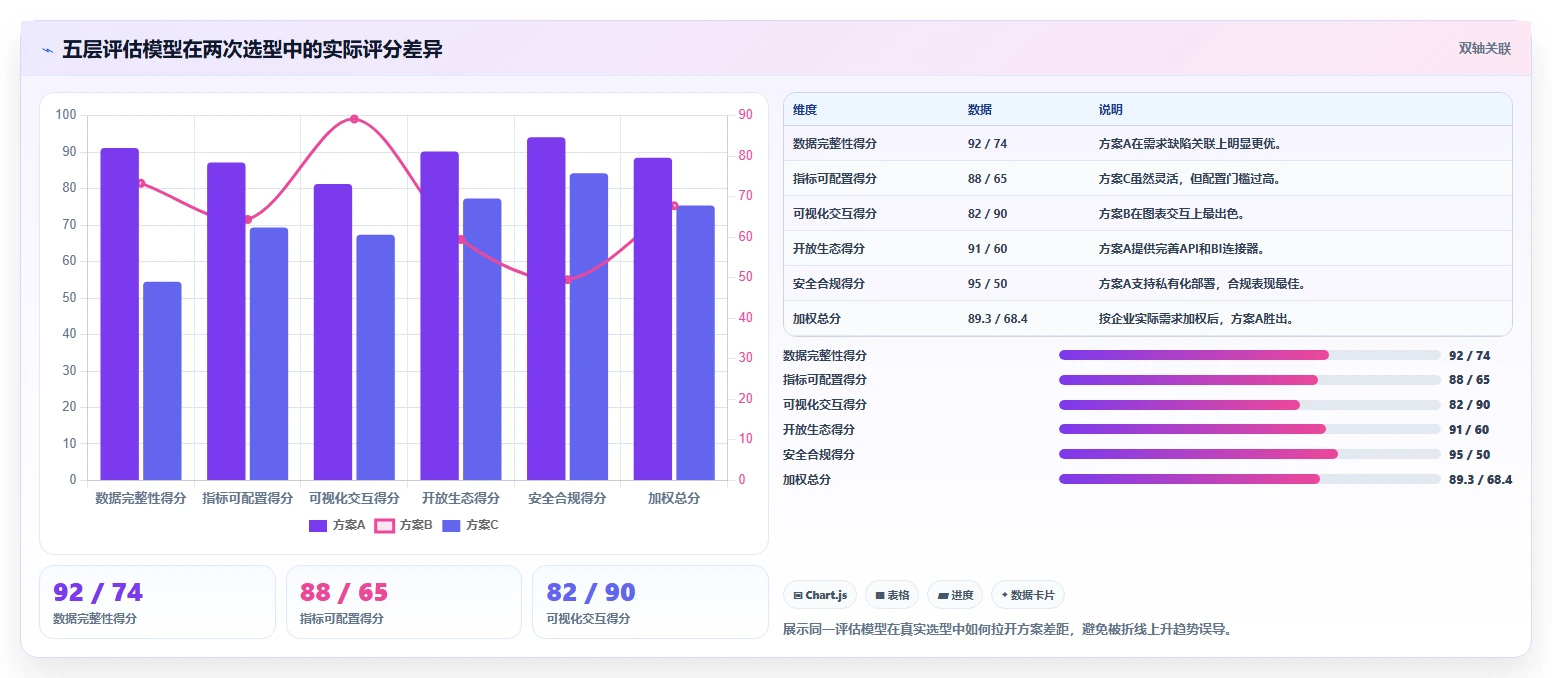Click the table cell showing 88 / 65

click(987, 179)
